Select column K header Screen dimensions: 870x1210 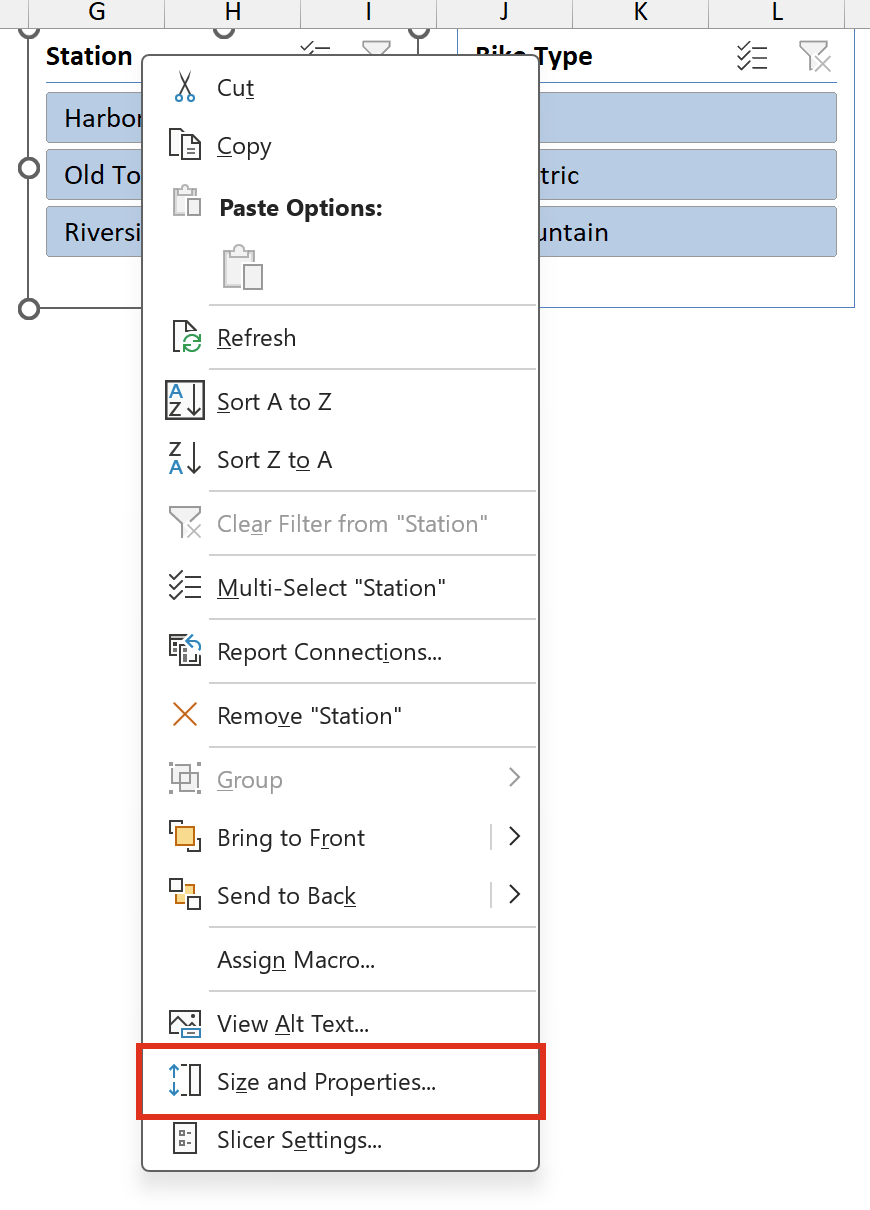641,12
